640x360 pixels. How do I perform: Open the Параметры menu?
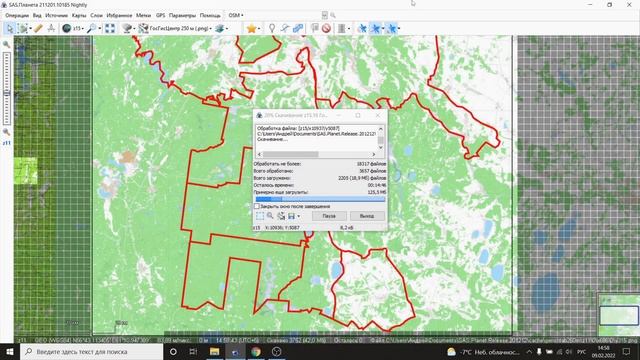click(182, 16)
